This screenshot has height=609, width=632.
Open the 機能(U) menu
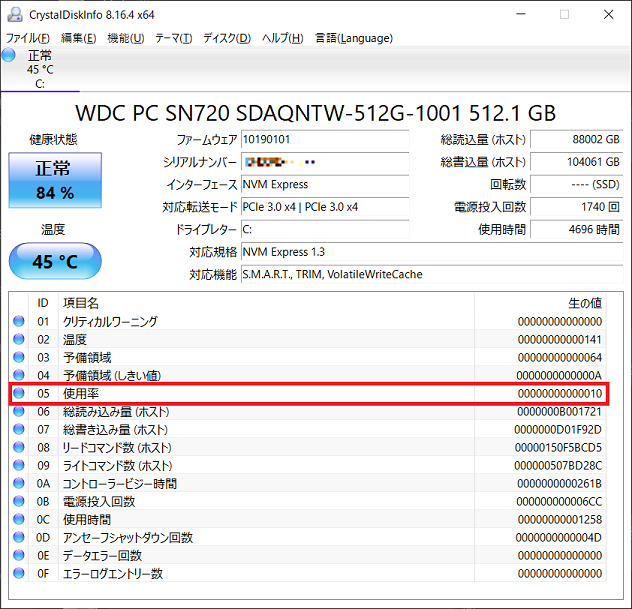point(126,38)
